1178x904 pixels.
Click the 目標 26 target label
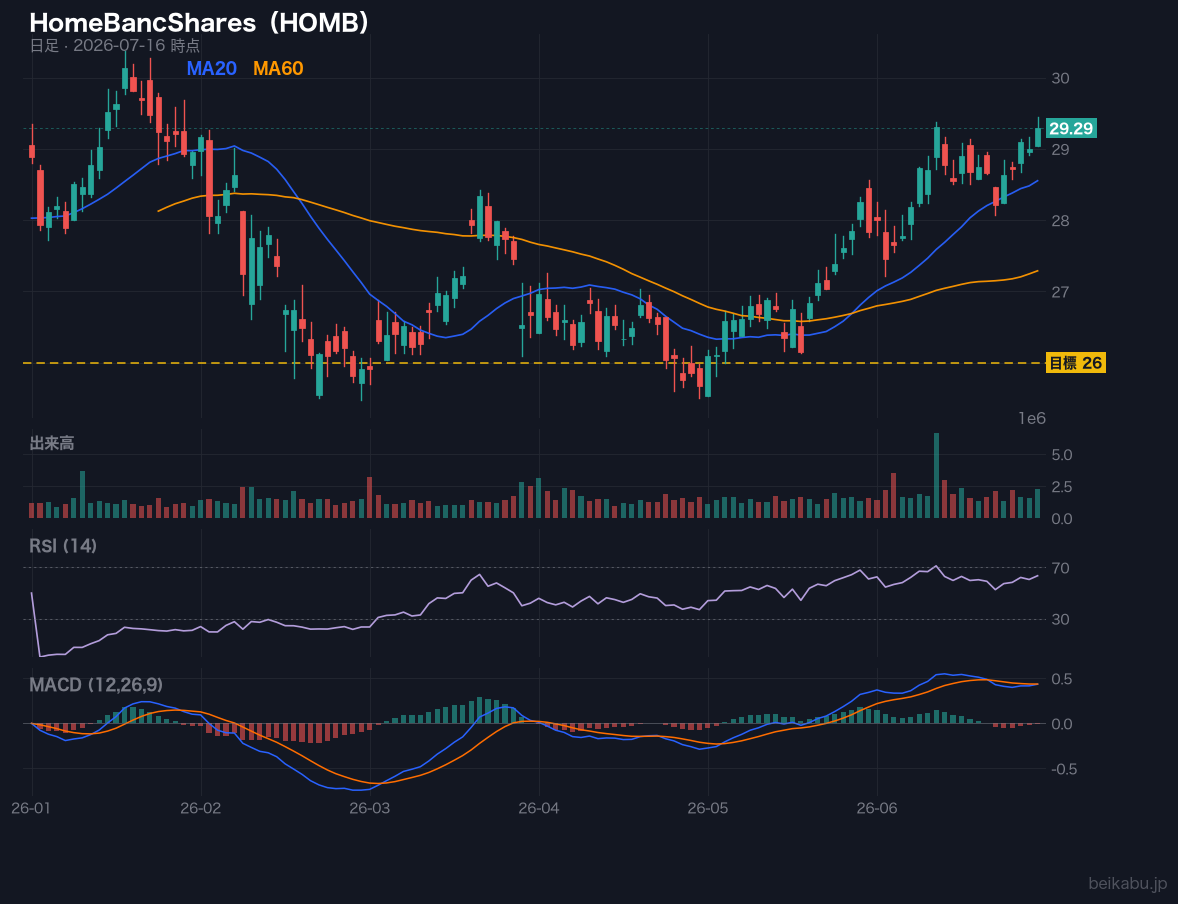[1075, 363]
